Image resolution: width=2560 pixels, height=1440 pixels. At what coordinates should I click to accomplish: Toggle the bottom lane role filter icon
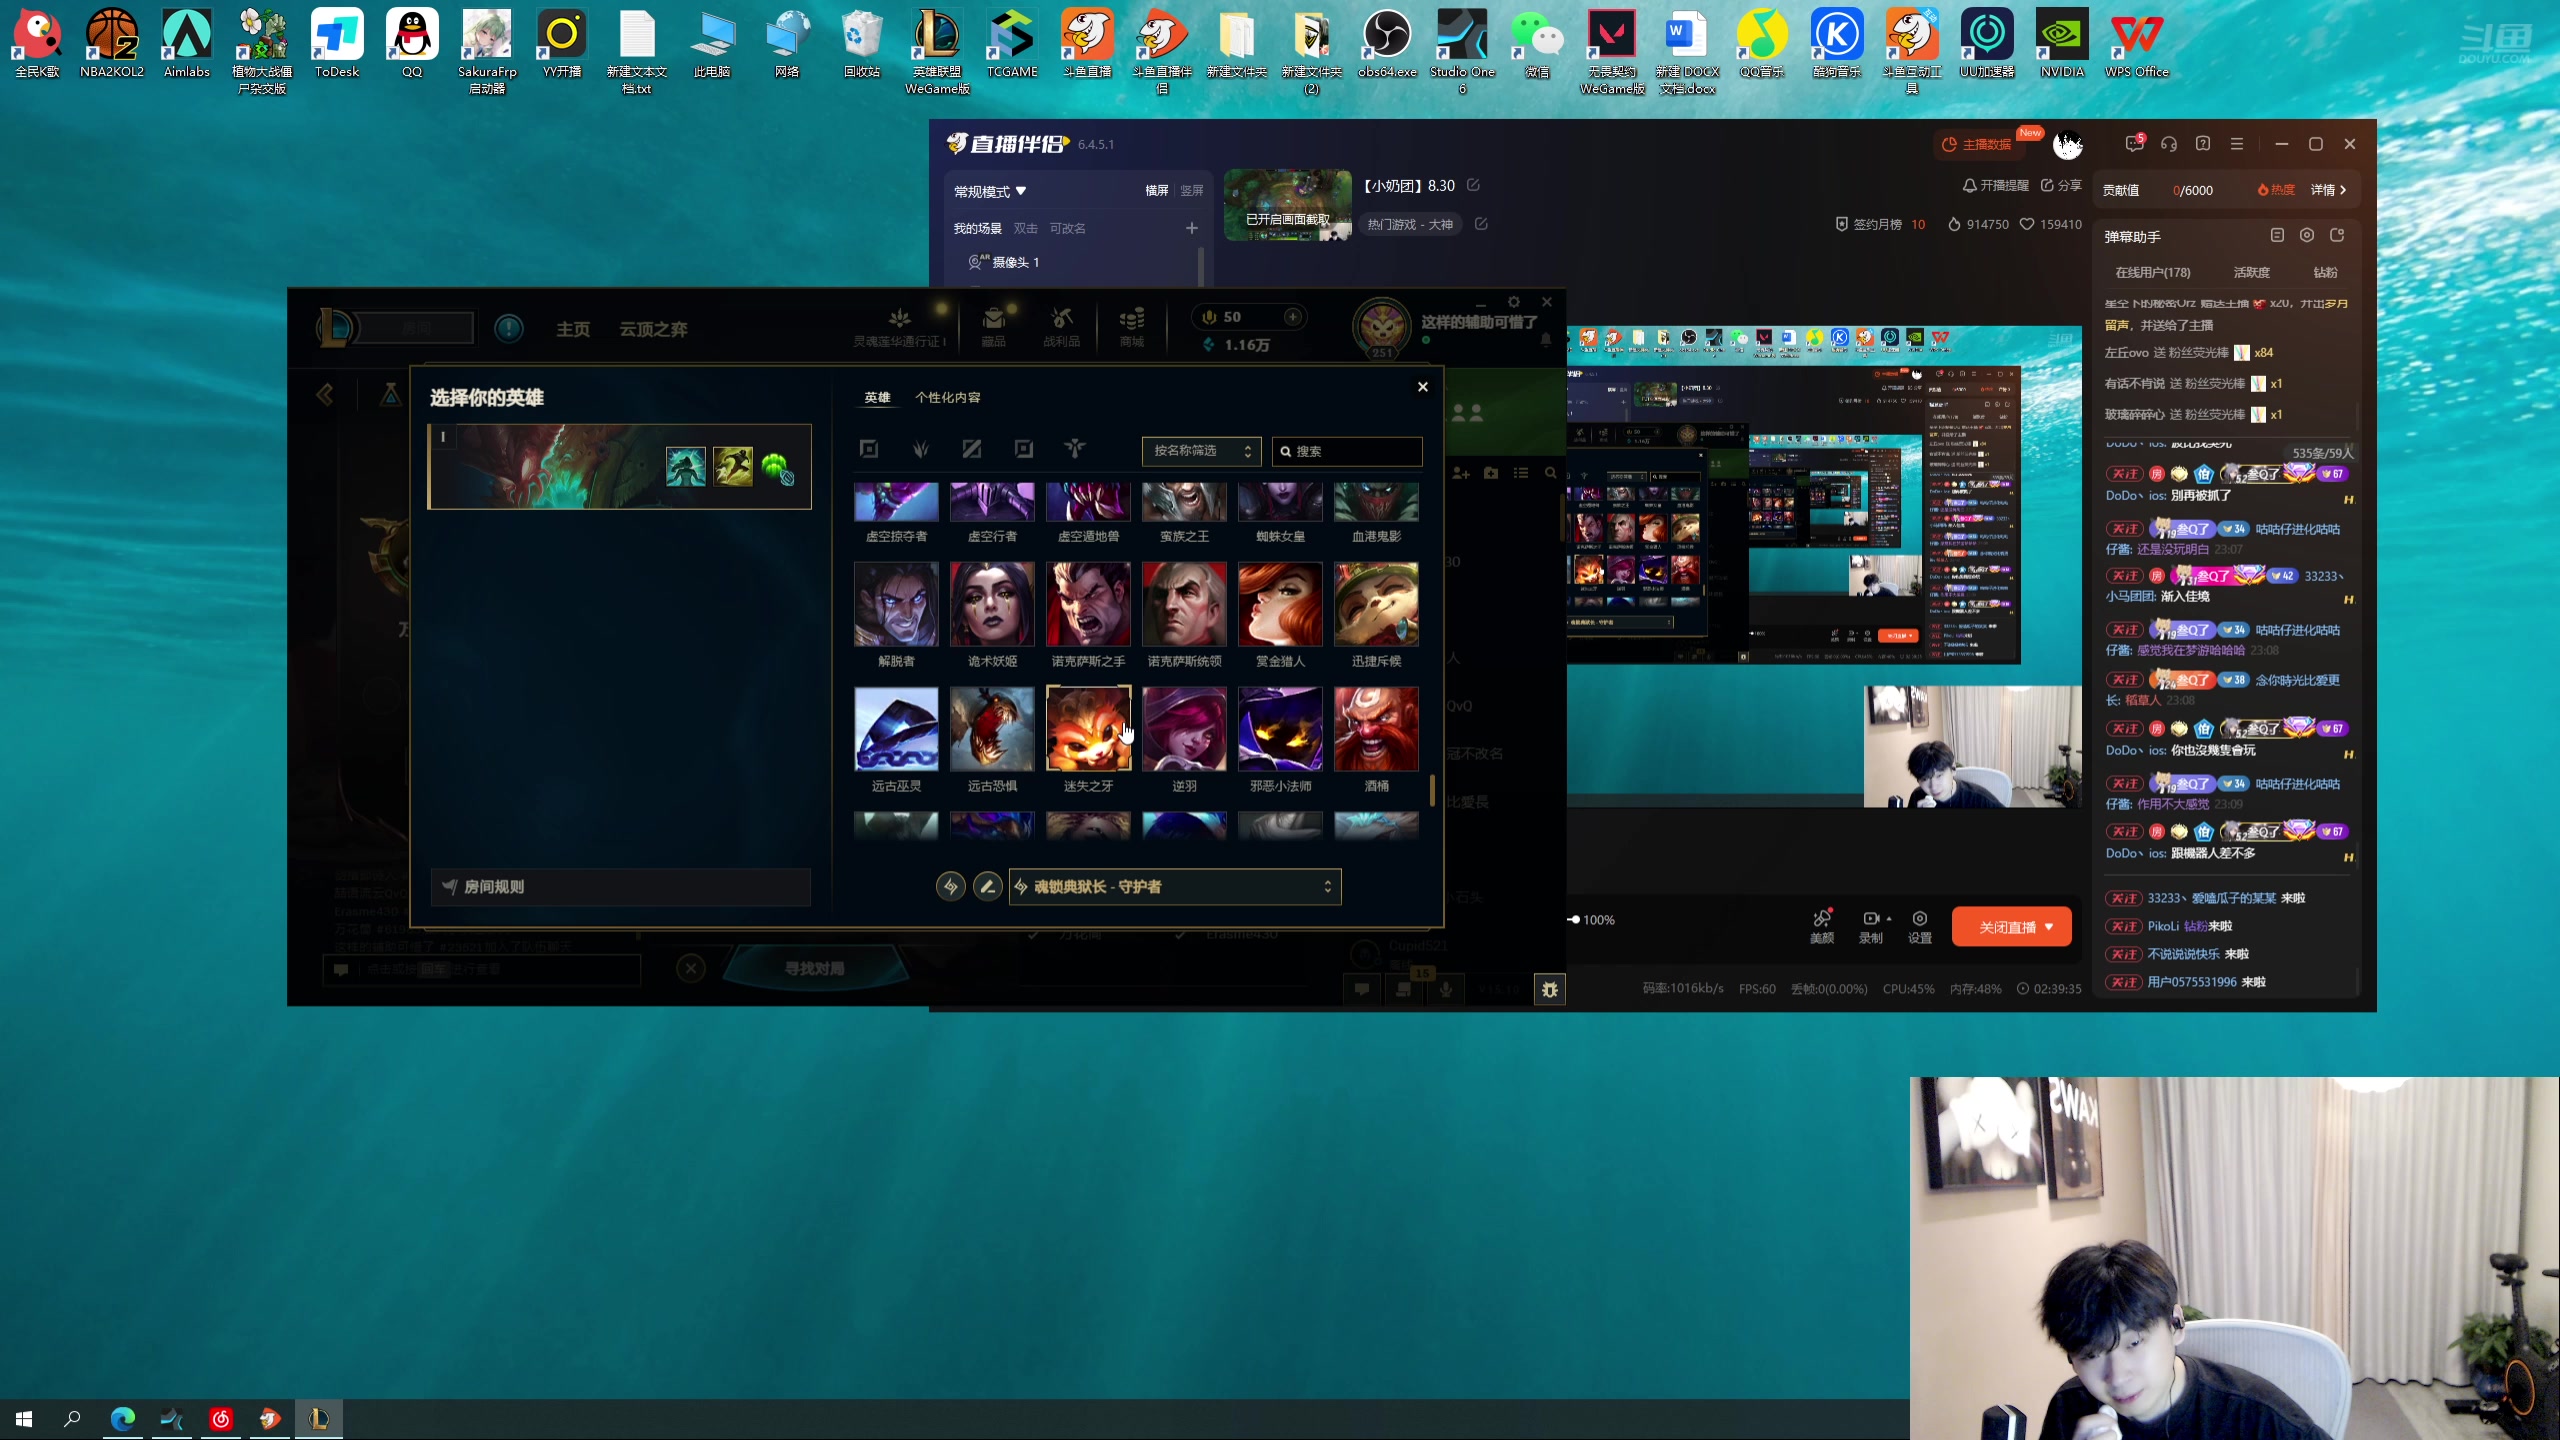coord(1024,449)
